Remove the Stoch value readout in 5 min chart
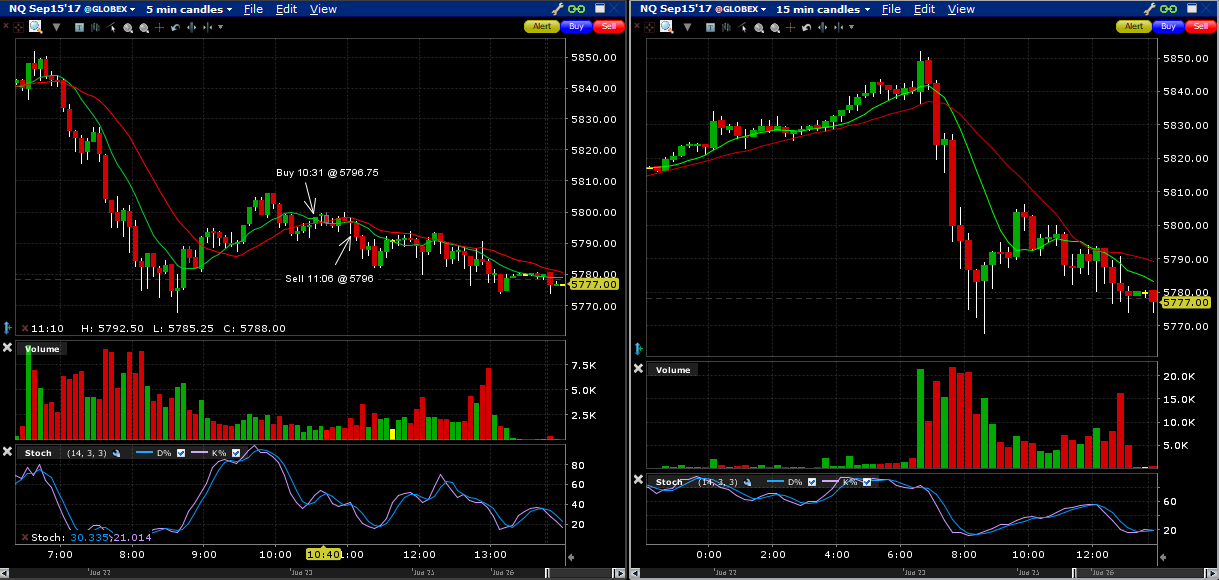 click(x=23, y=537)
